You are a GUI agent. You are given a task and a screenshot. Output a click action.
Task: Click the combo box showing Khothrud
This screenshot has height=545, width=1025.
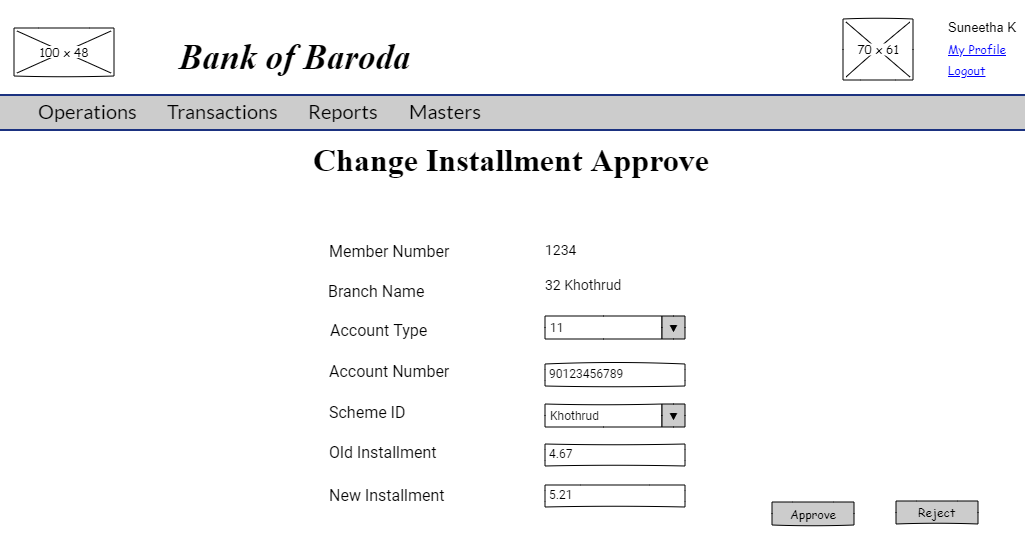tap(603, 416)
